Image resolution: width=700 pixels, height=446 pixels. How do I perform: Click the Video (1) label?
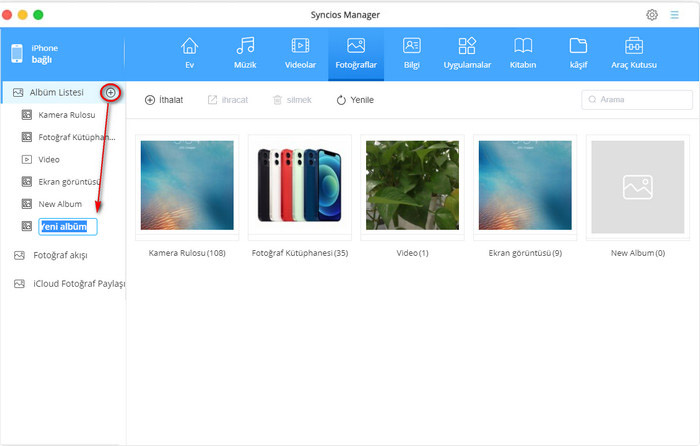coord(412,253)
